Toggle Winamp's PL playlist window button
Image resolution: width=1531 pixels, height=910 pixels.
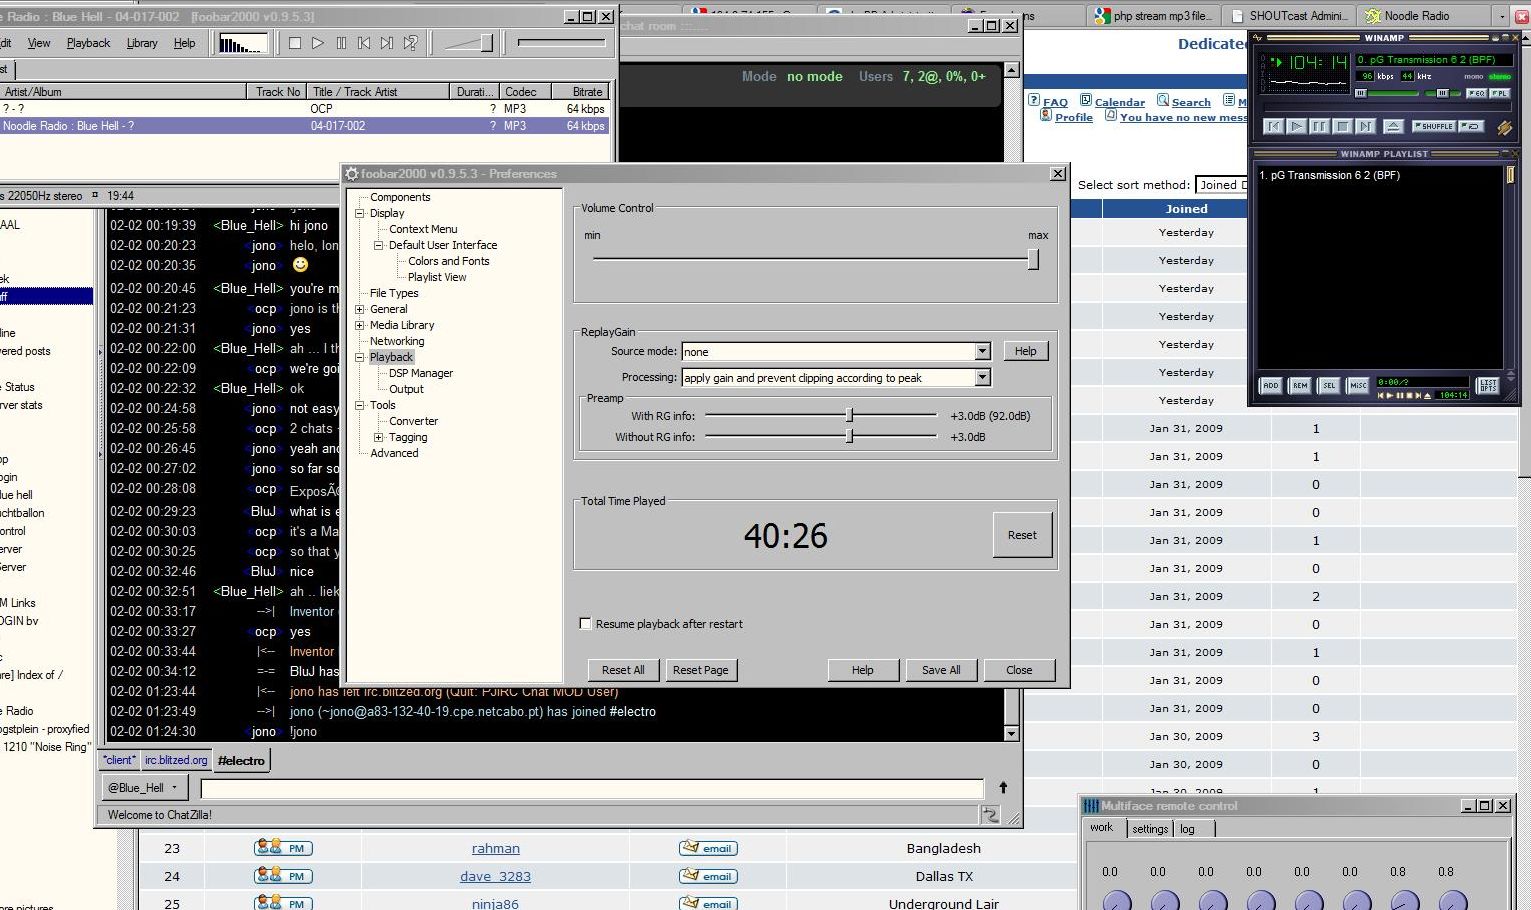point(1499,93)
